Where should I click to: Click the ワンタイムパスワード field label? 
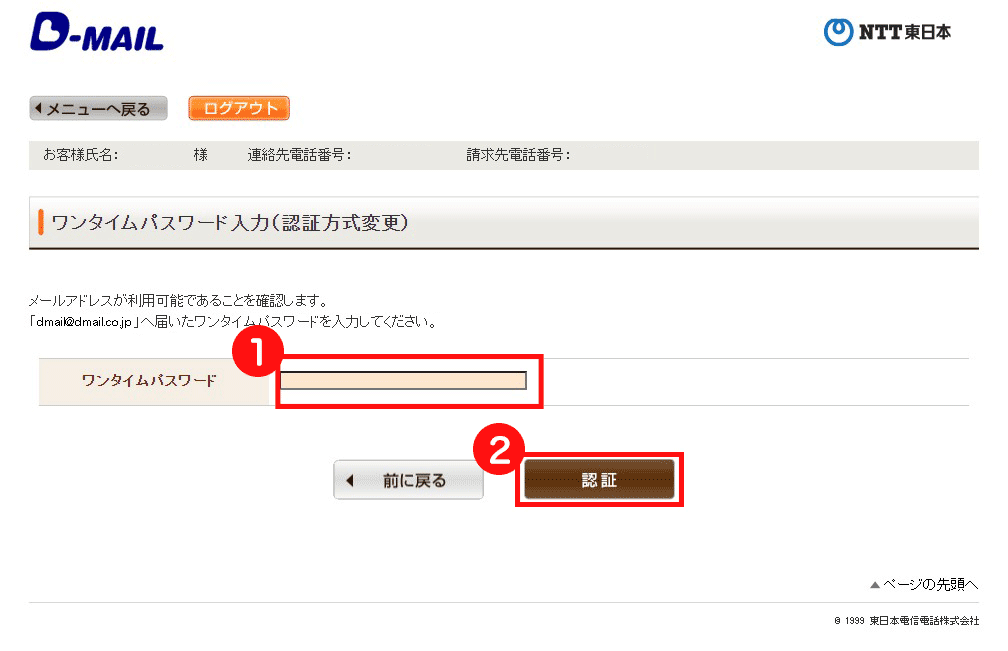pos(149,380)
